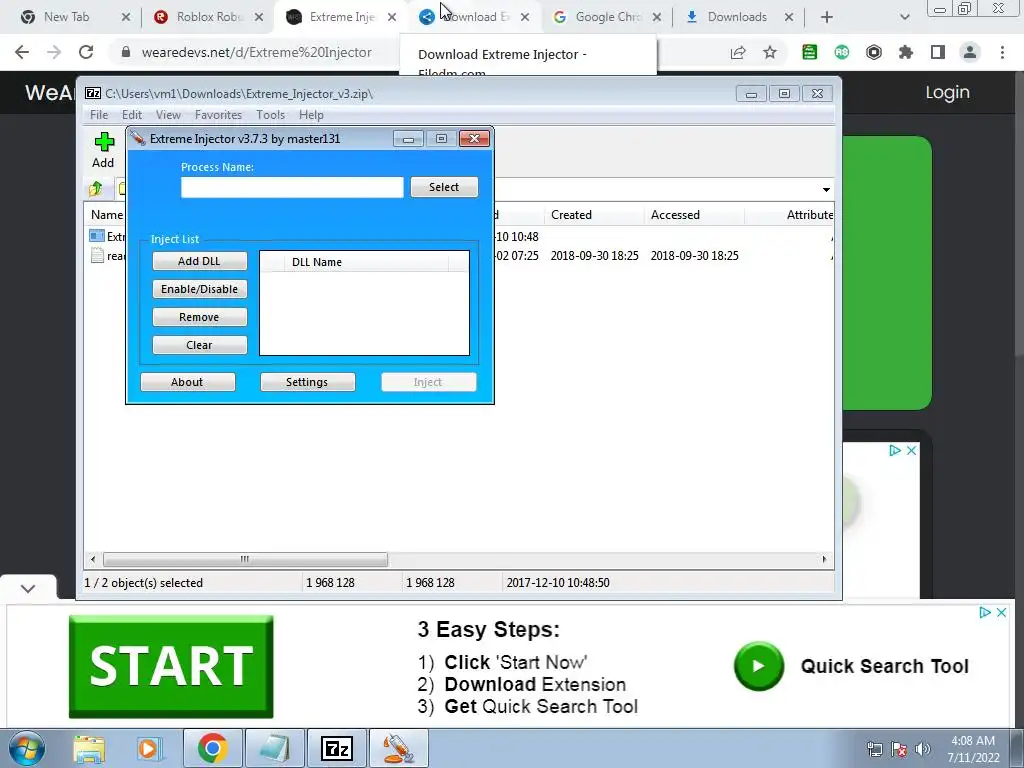
Task: Open the green spreadsheet extension icon
Action: 809,52
